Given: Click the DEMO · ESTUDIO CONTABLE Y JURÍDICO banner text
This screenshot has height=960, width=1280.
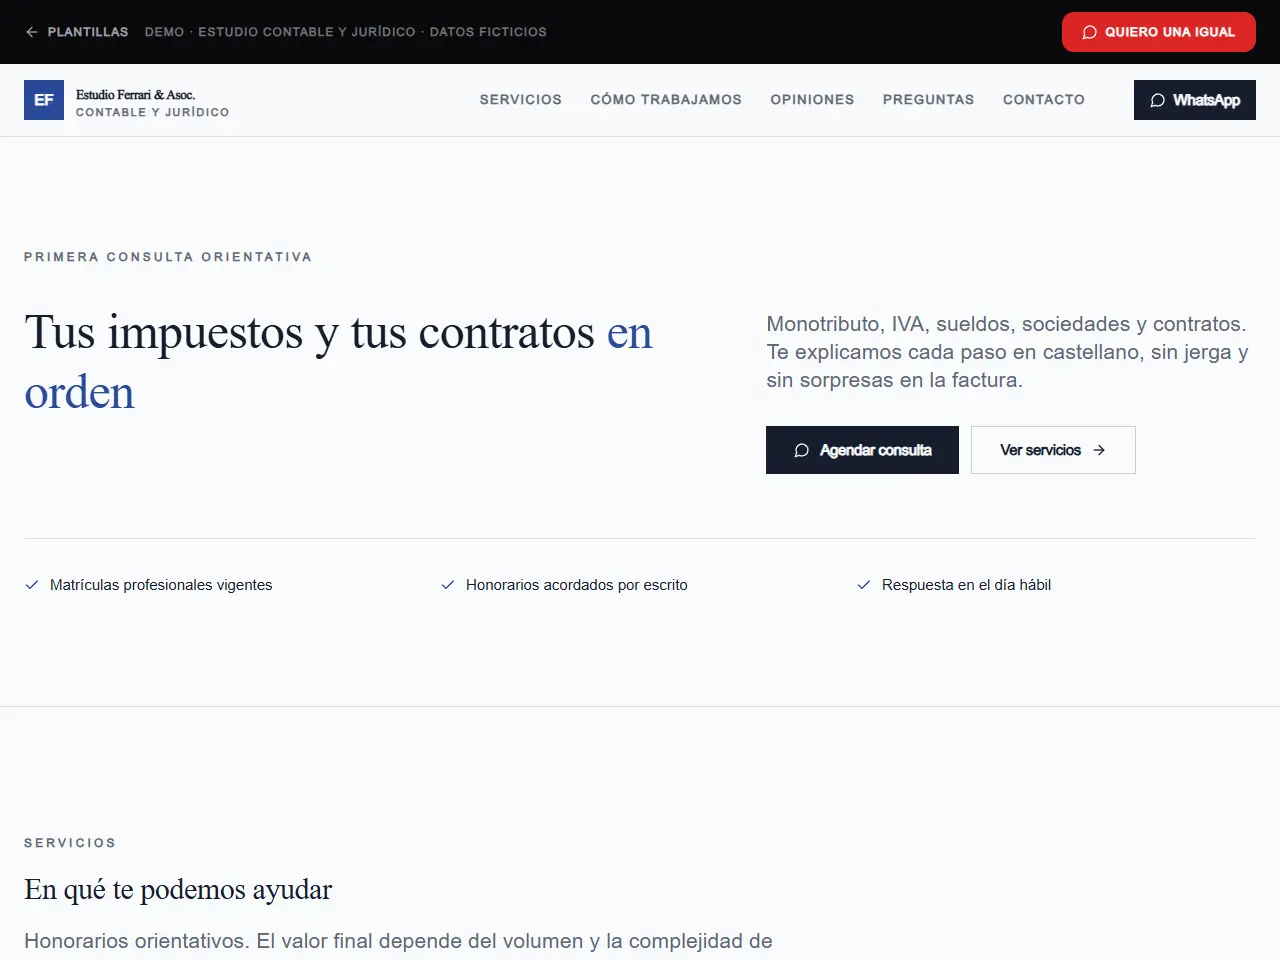Looking at the screenshot, I should coord(345,32).
